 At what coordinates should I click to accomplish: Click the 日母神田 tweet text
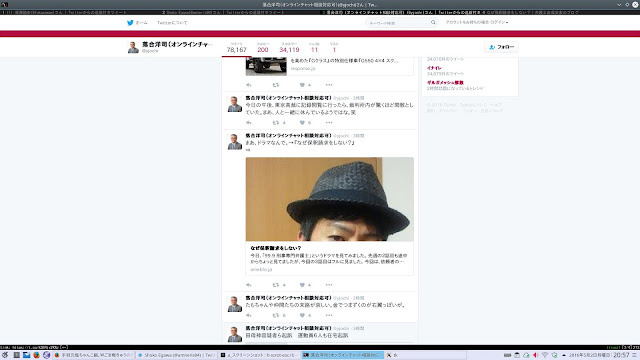click(297, 335)
